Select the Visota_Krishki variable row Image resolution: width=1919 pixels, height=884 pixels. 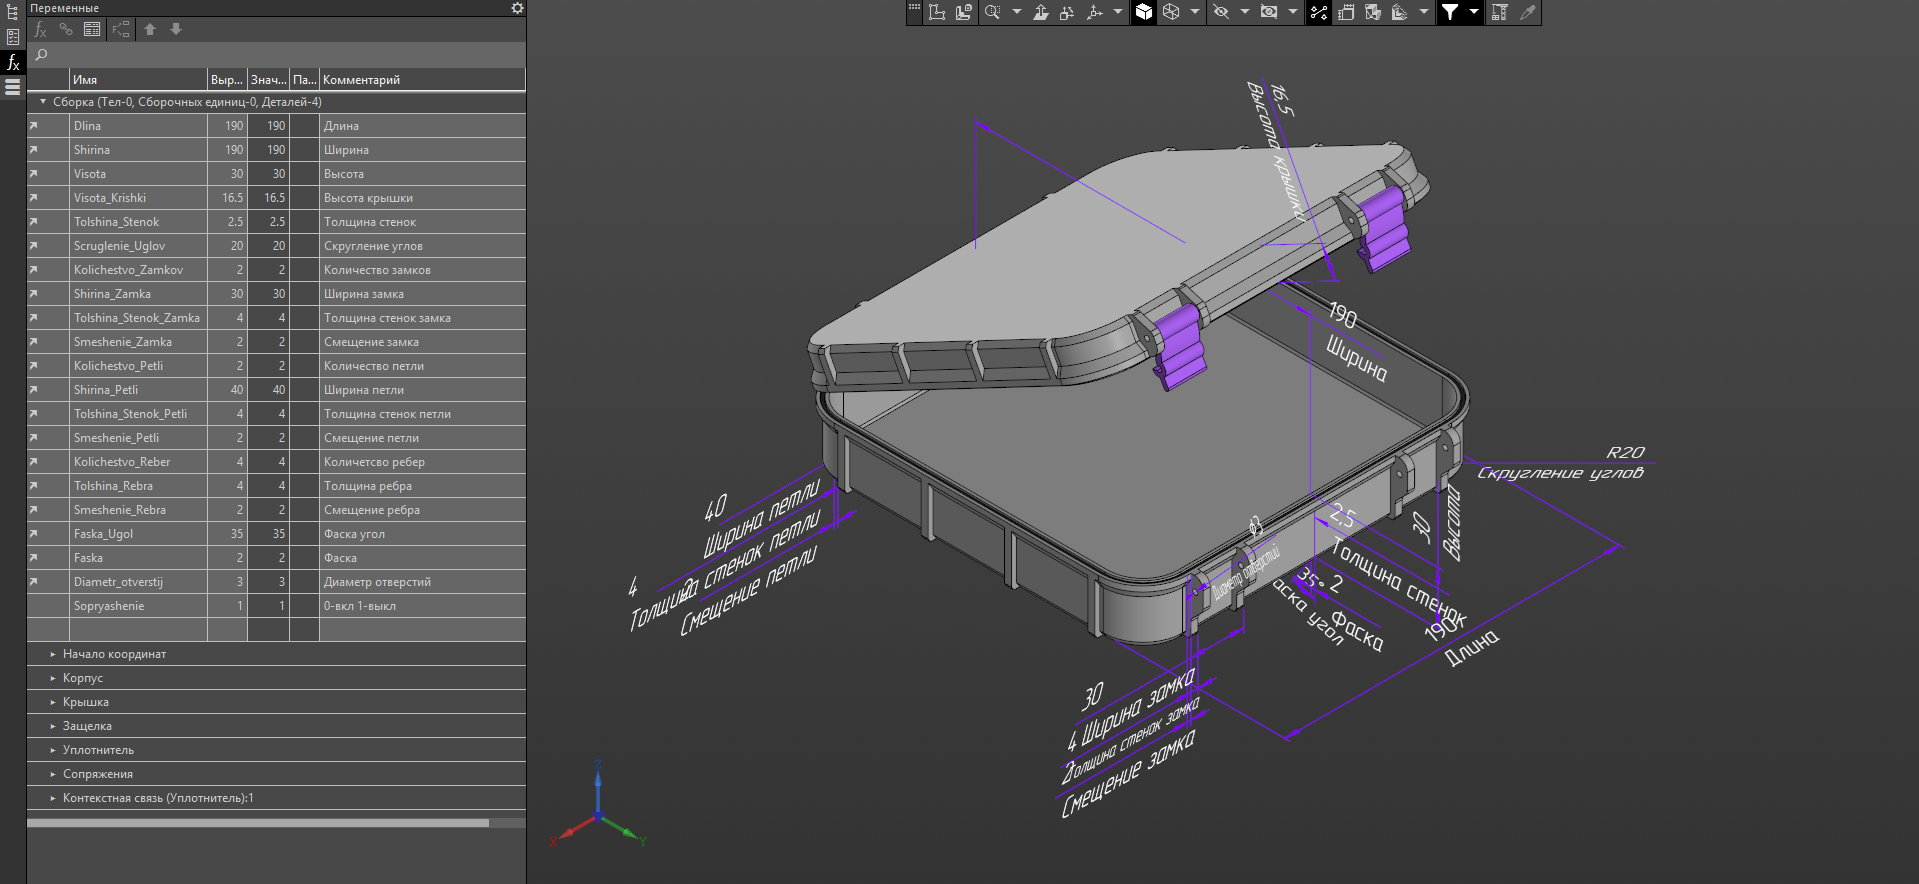(x=276, y=198)
